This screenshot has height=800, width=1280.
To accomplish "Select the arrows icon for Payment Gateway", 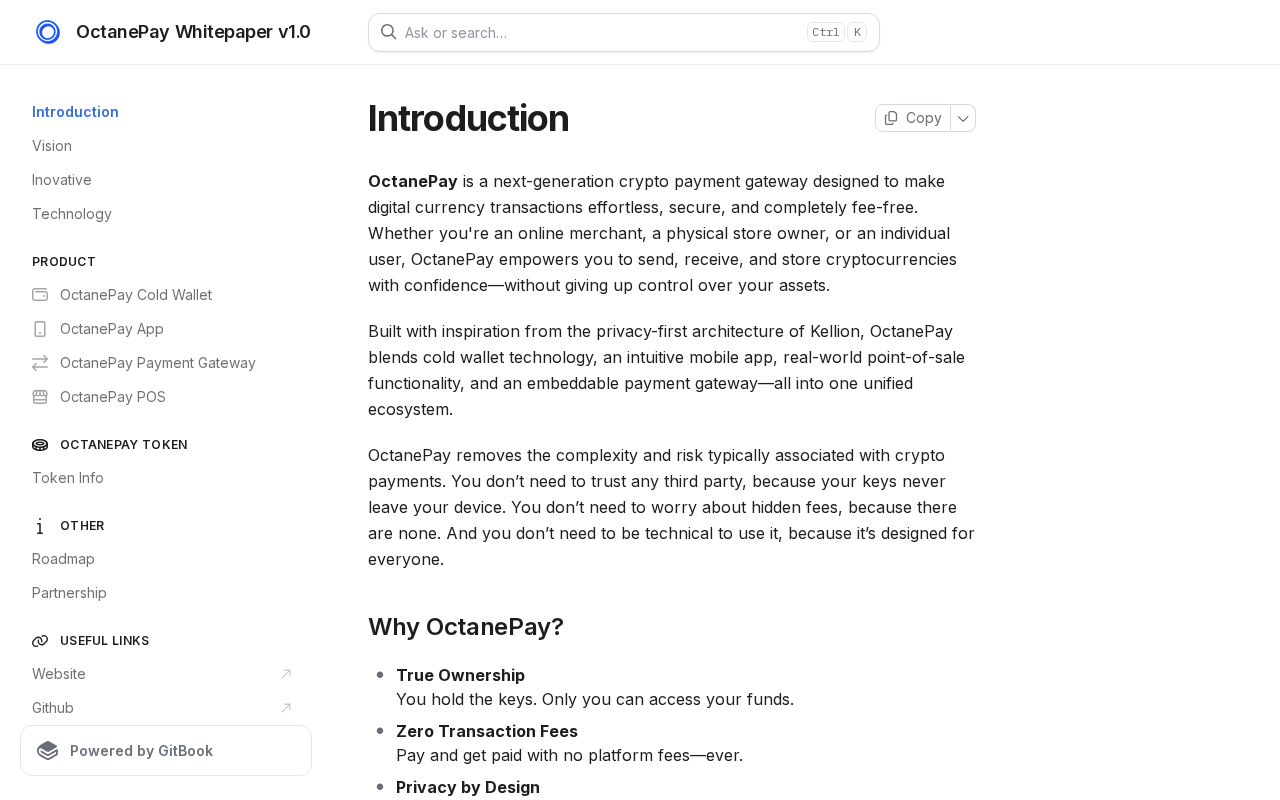I will [40, 362].
